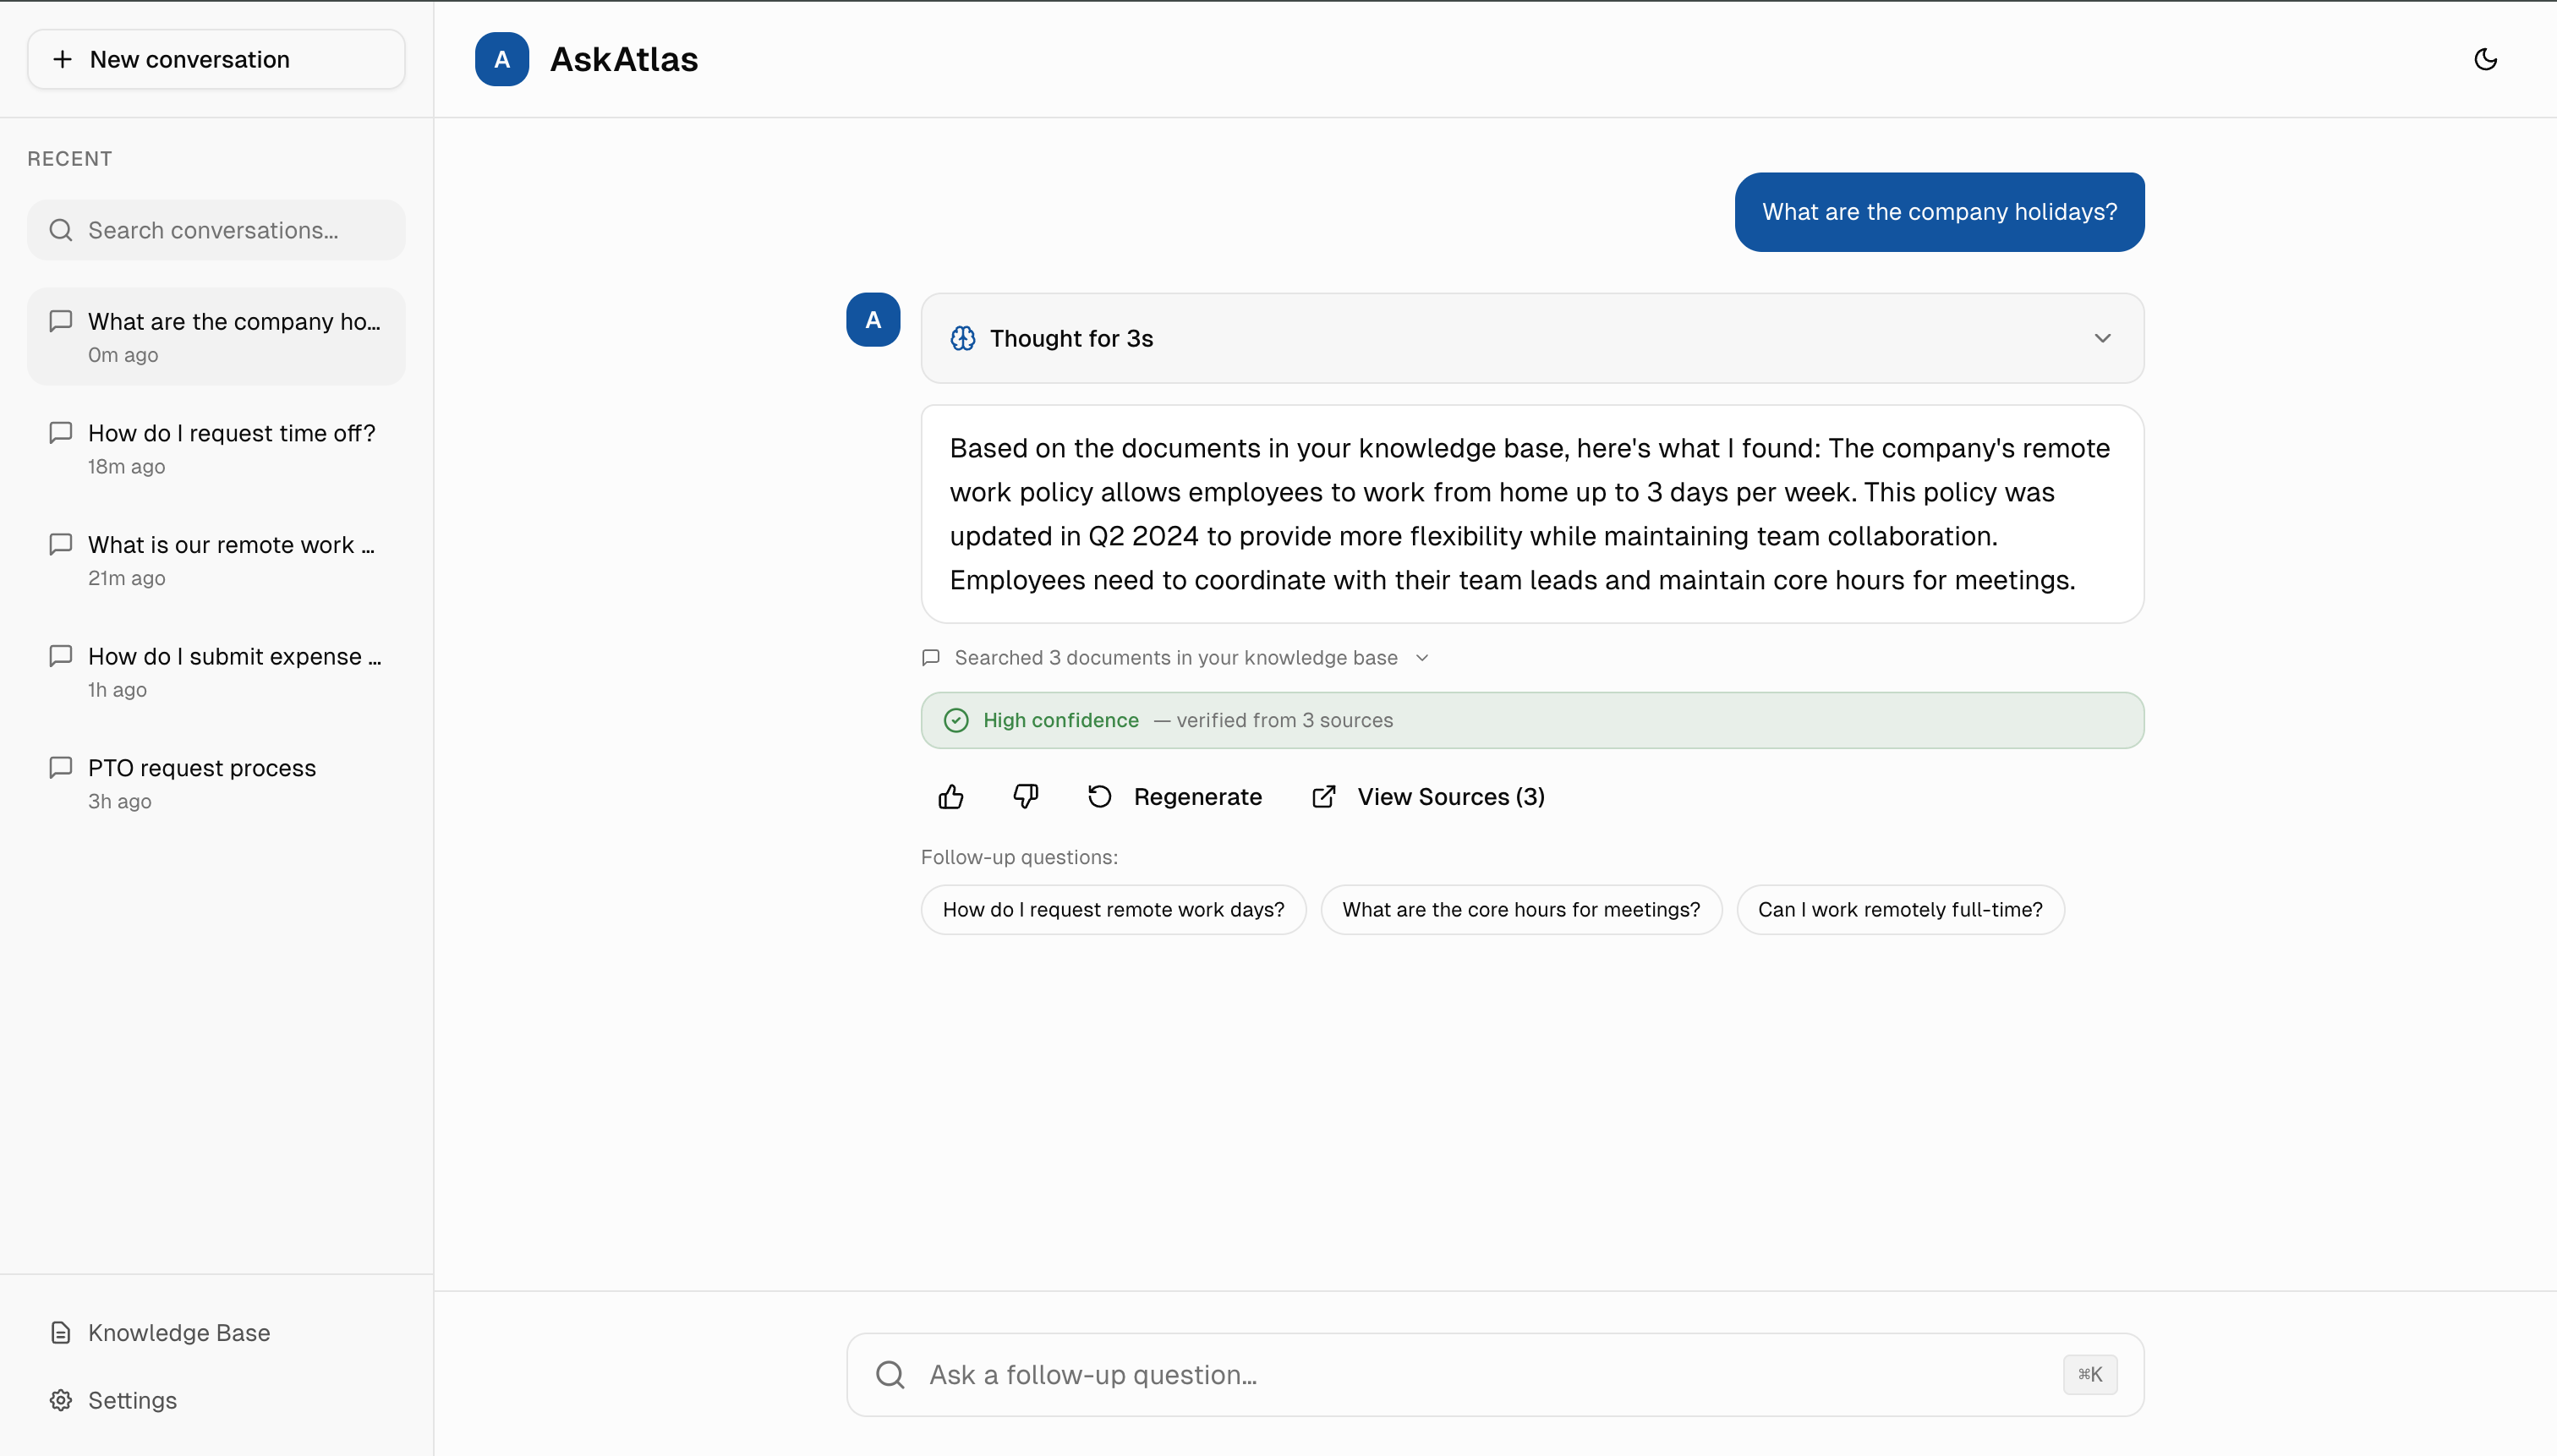Click 'What are the core hours' follow-up chip
The height and width of the screenshot is (1456, 2557).
click(1520, 910)
